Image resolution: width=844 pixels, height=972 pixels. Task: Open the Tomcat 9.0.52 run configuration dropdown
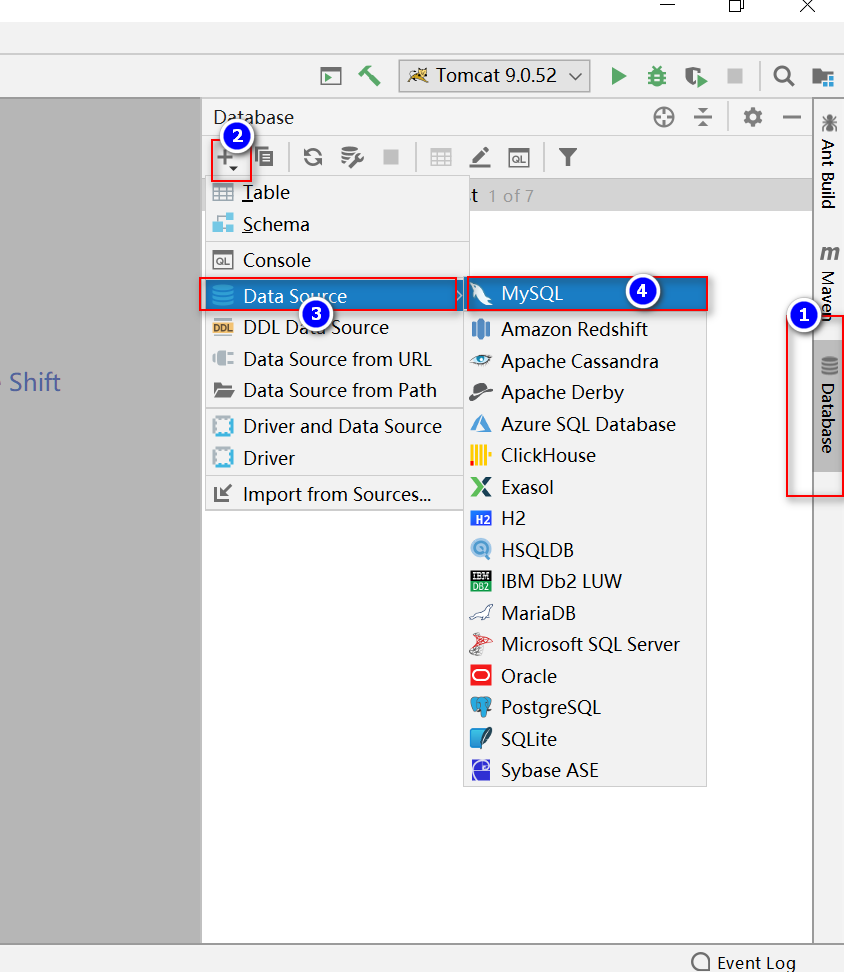(x=494, y=76)
